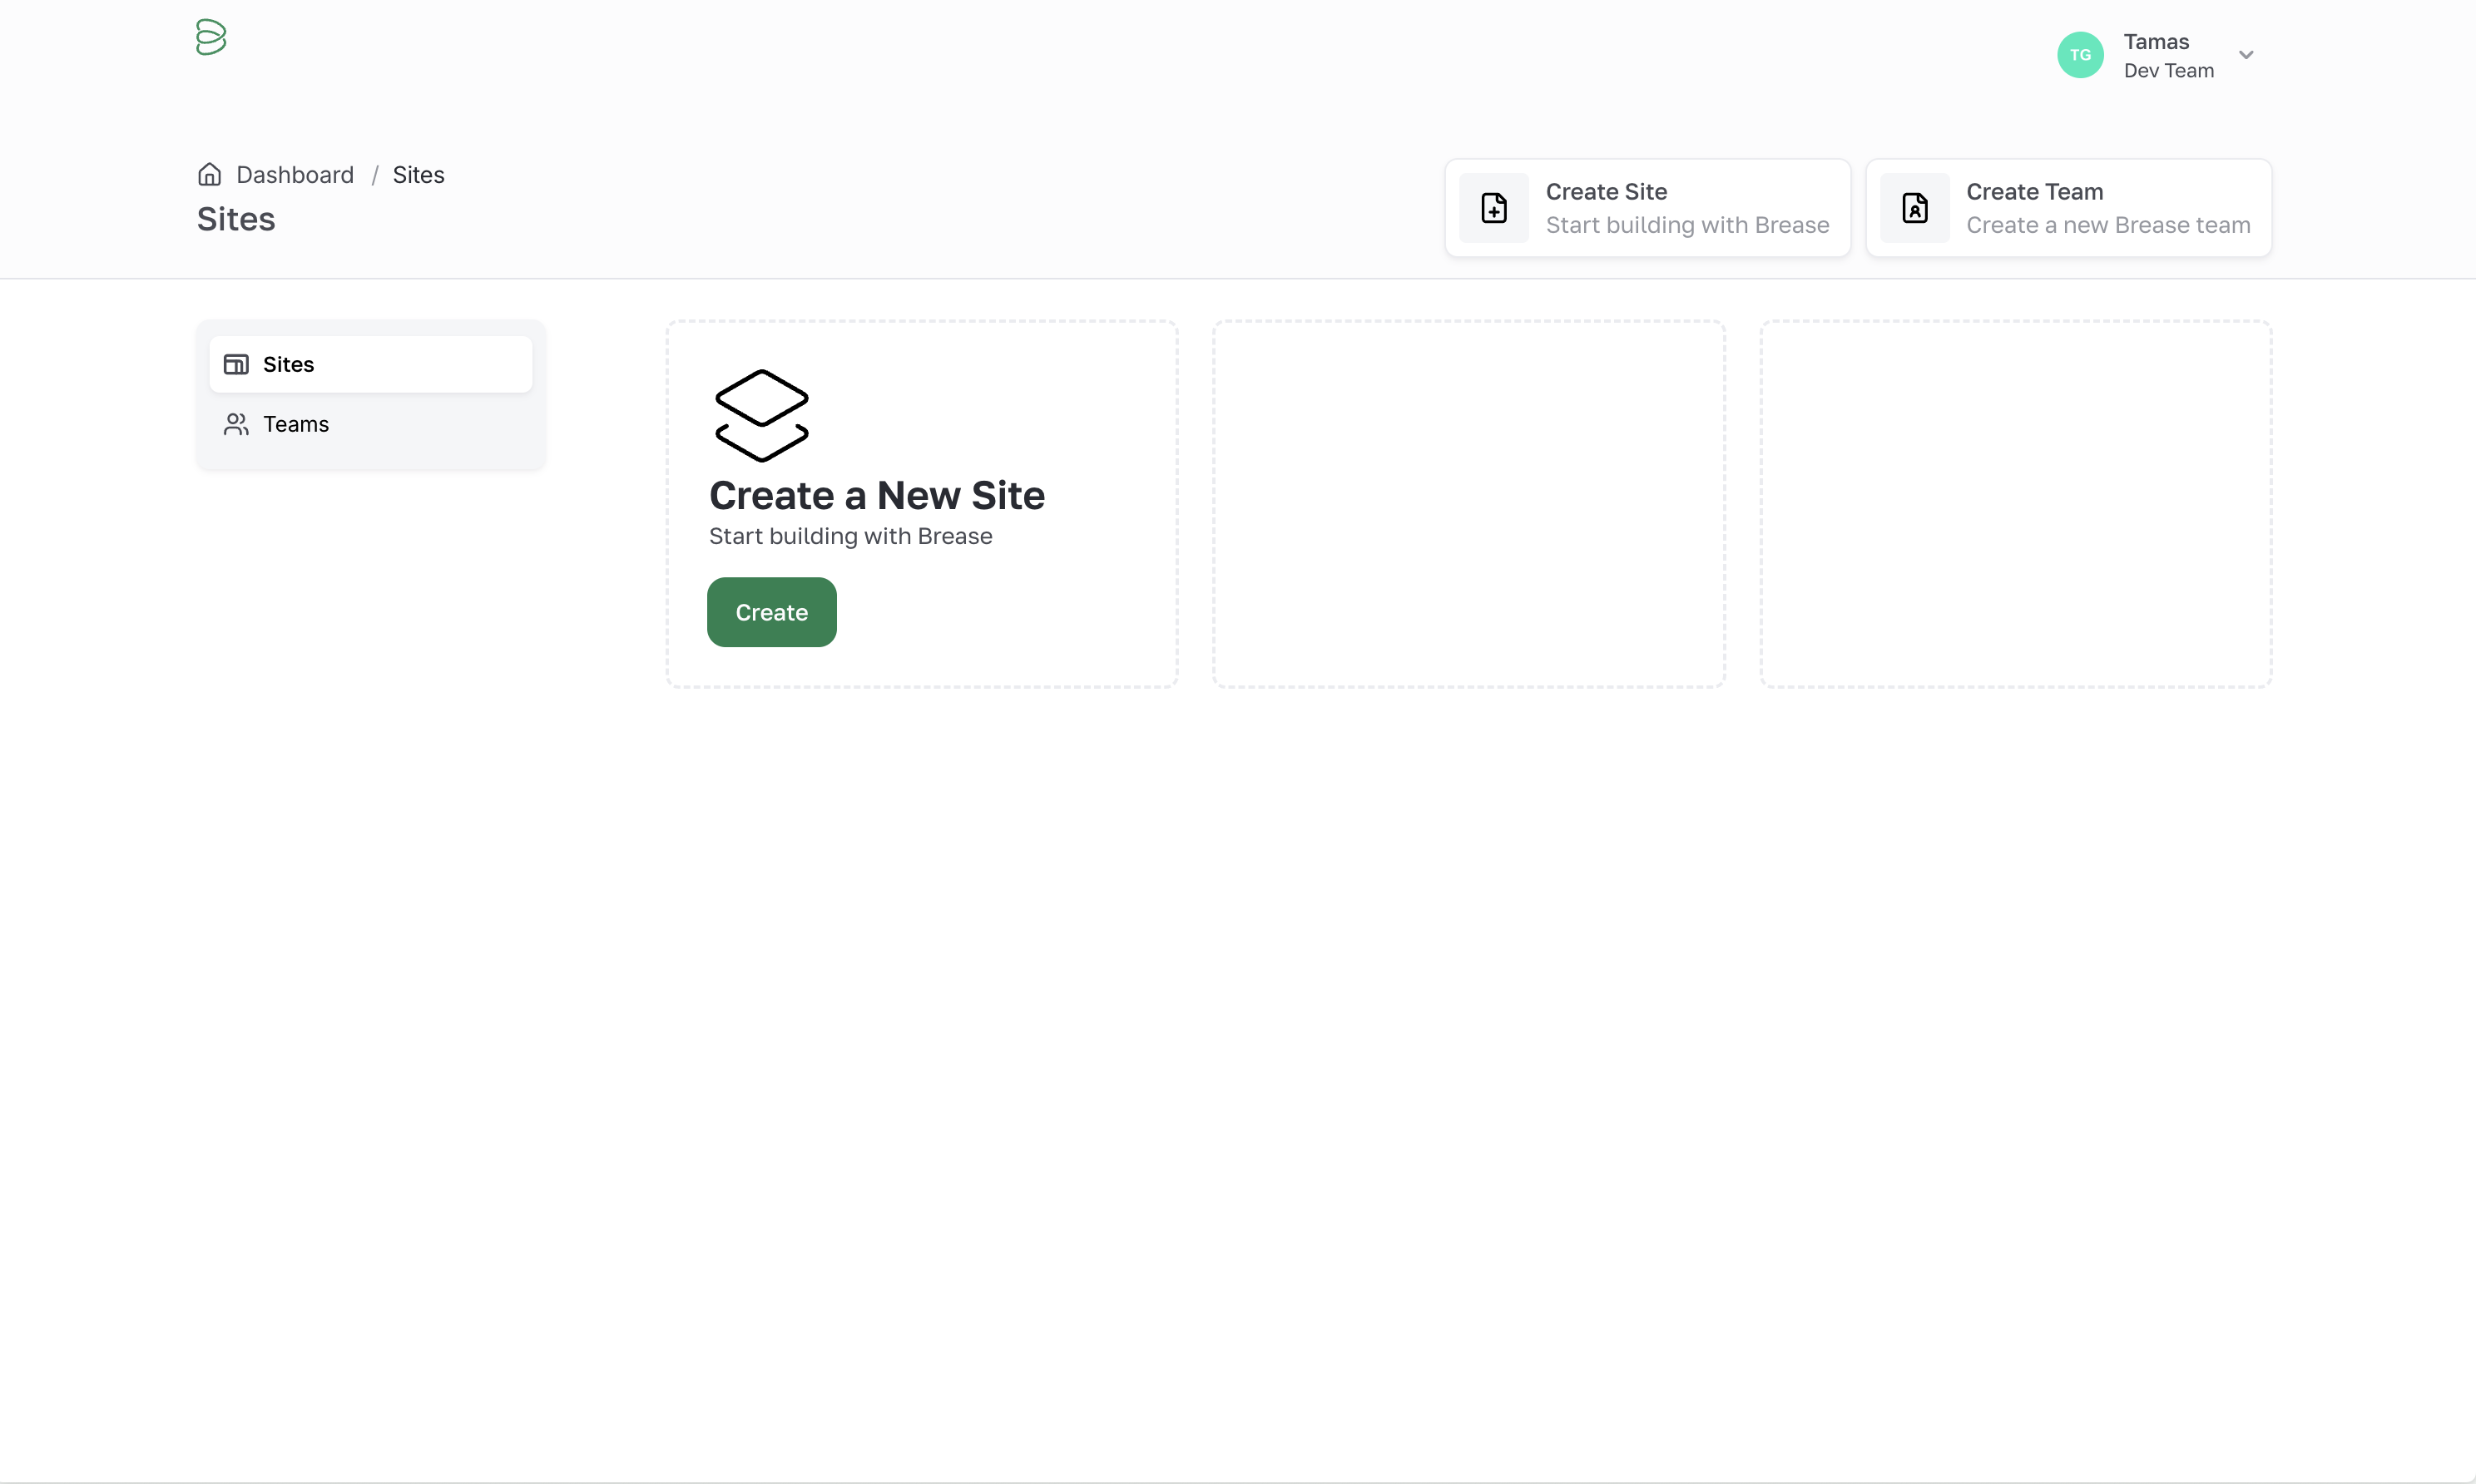Click the TG user avatar
Viewport: 2476px width, 1484px height.
[2080, 55]
